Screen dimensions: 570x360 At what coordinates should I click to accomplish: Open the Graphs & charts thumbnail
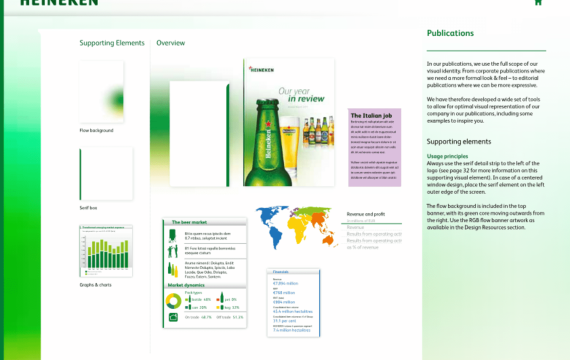point(106,251)
